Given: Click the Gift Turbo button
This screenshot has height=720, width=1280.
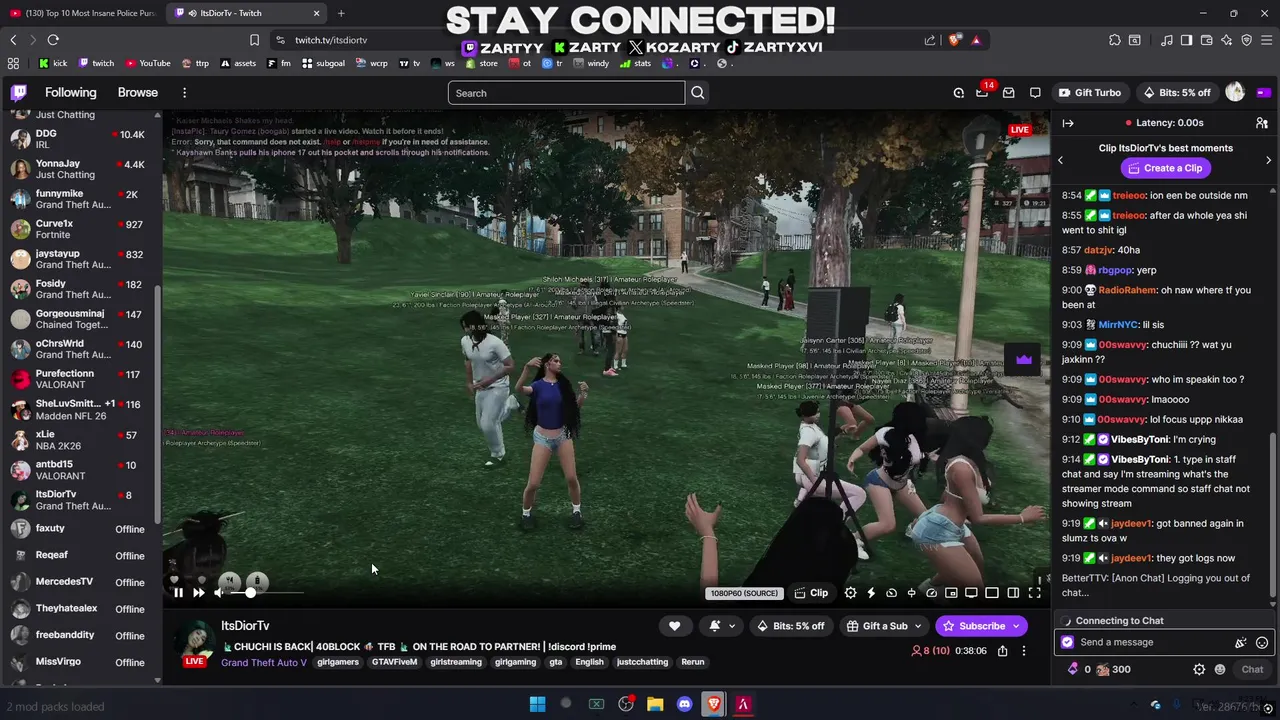Looking at the screenshot, I should click(x=1090, y=93).
